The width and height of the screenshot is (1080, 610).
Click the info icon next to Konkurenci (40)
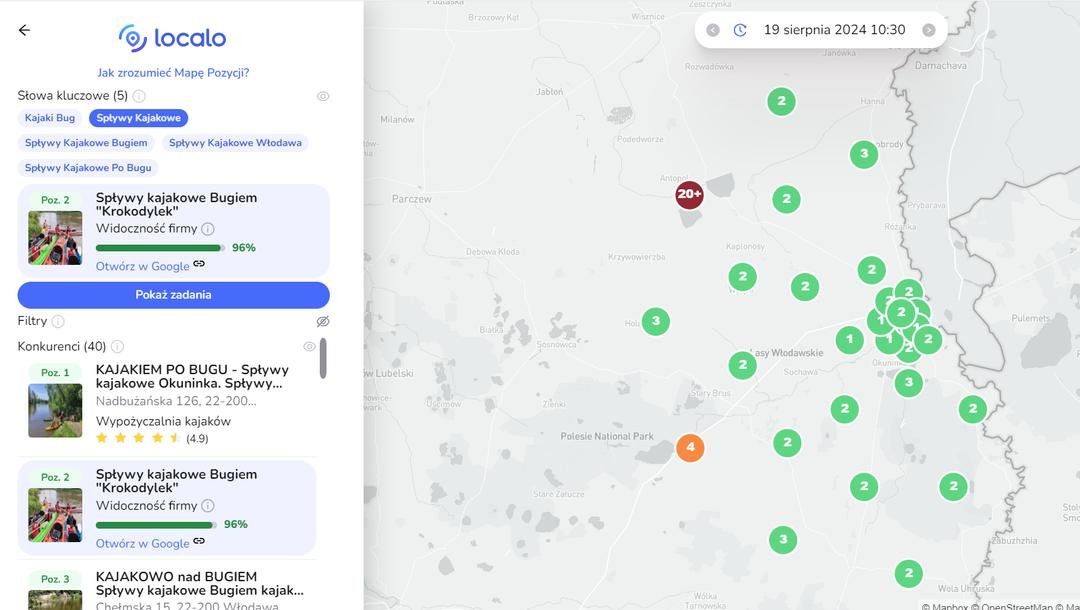coord(117,346)
